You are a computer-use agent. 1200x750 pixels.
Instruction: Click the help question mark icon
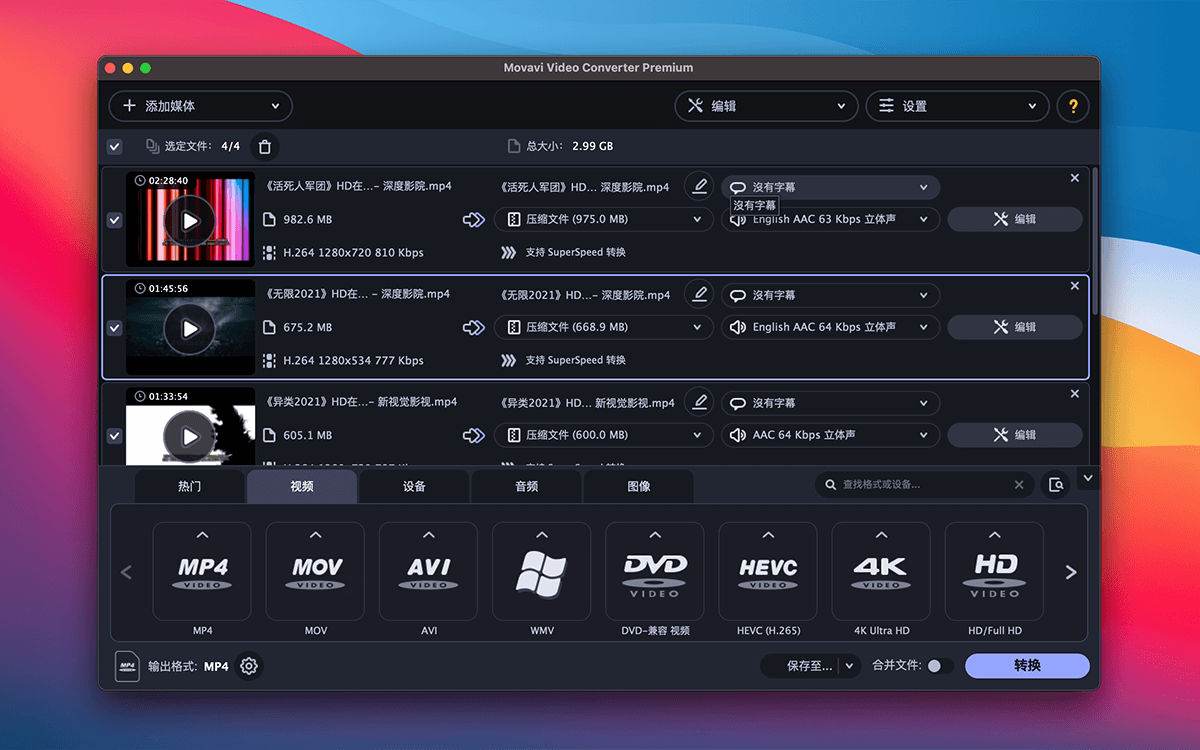click(x=1073, y=106)
